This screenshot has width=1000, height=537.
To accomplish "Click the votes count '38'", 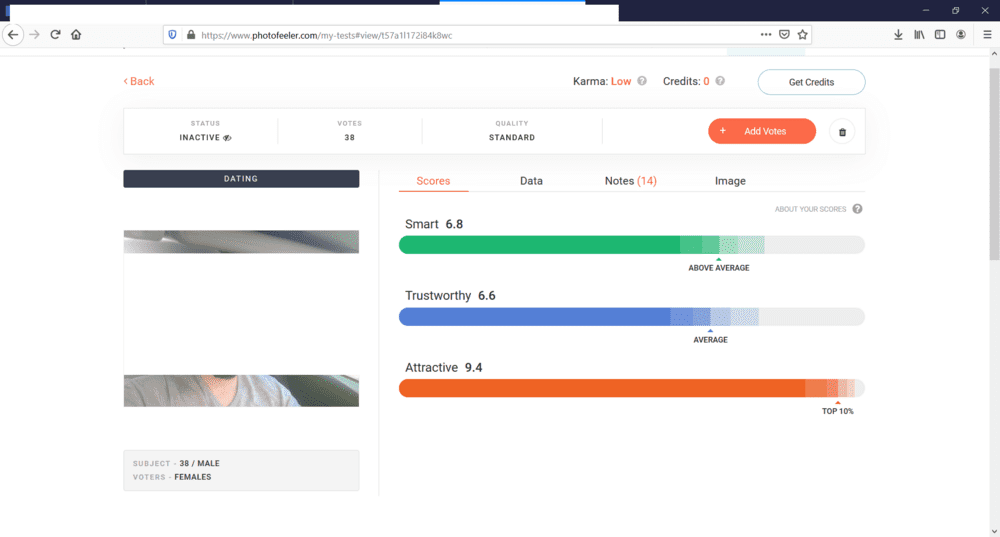I will pos(349,138).
